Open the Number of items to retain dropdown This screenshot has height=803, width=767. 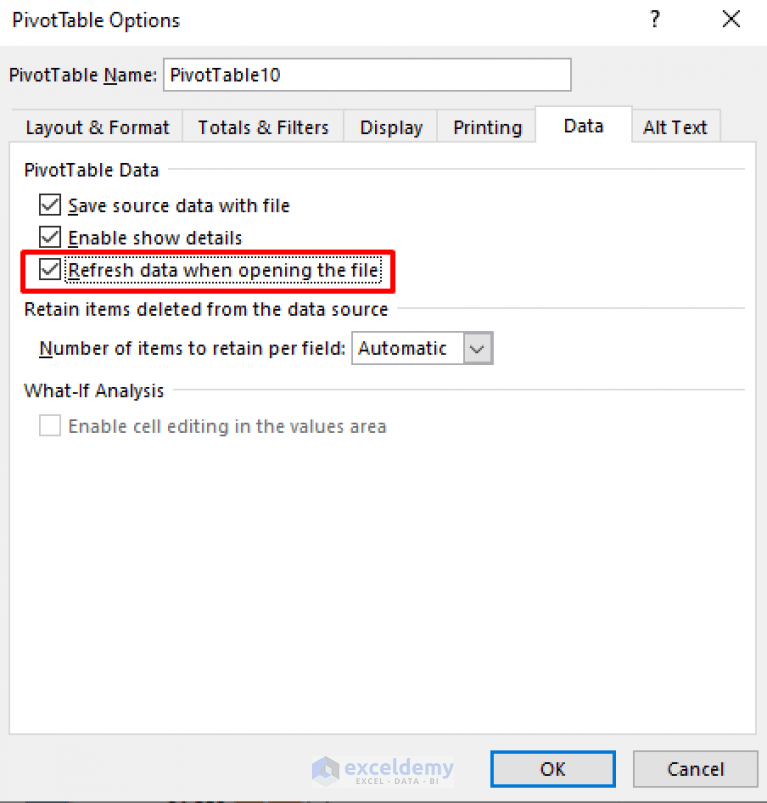(x=478, y=348)
